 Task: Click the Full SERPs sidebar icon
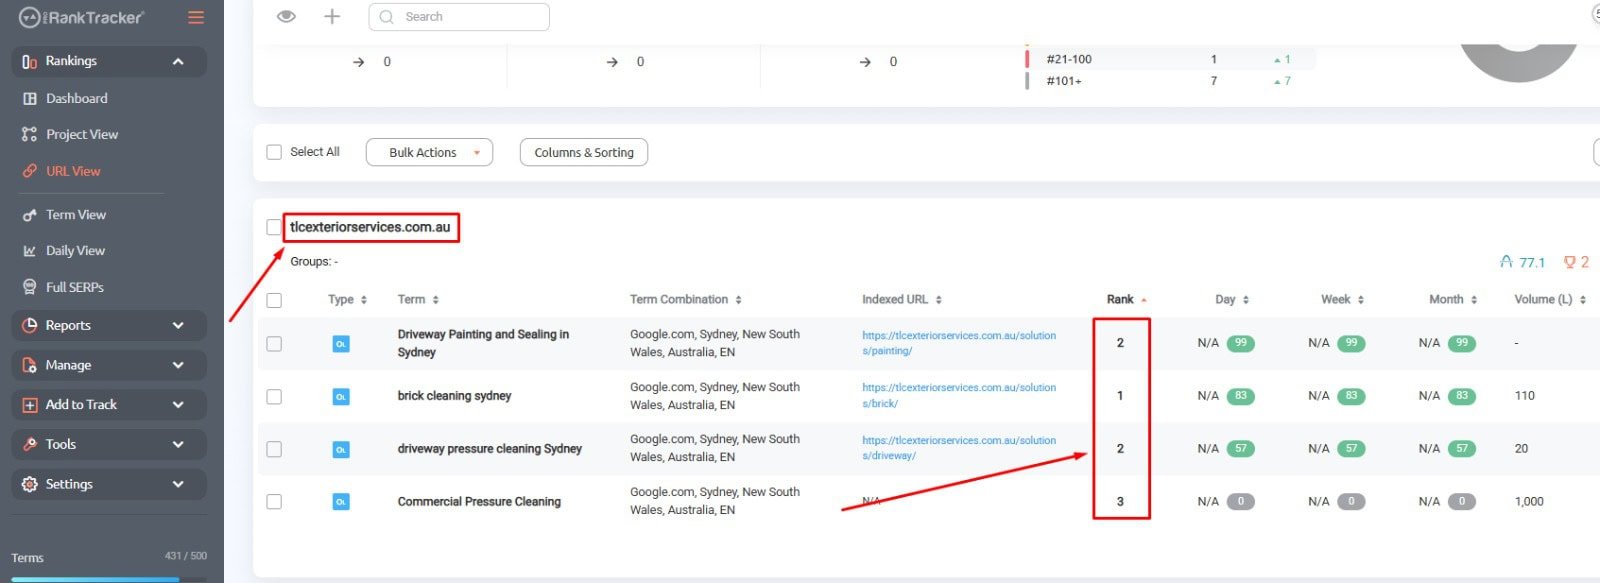[x=30, y=287]
